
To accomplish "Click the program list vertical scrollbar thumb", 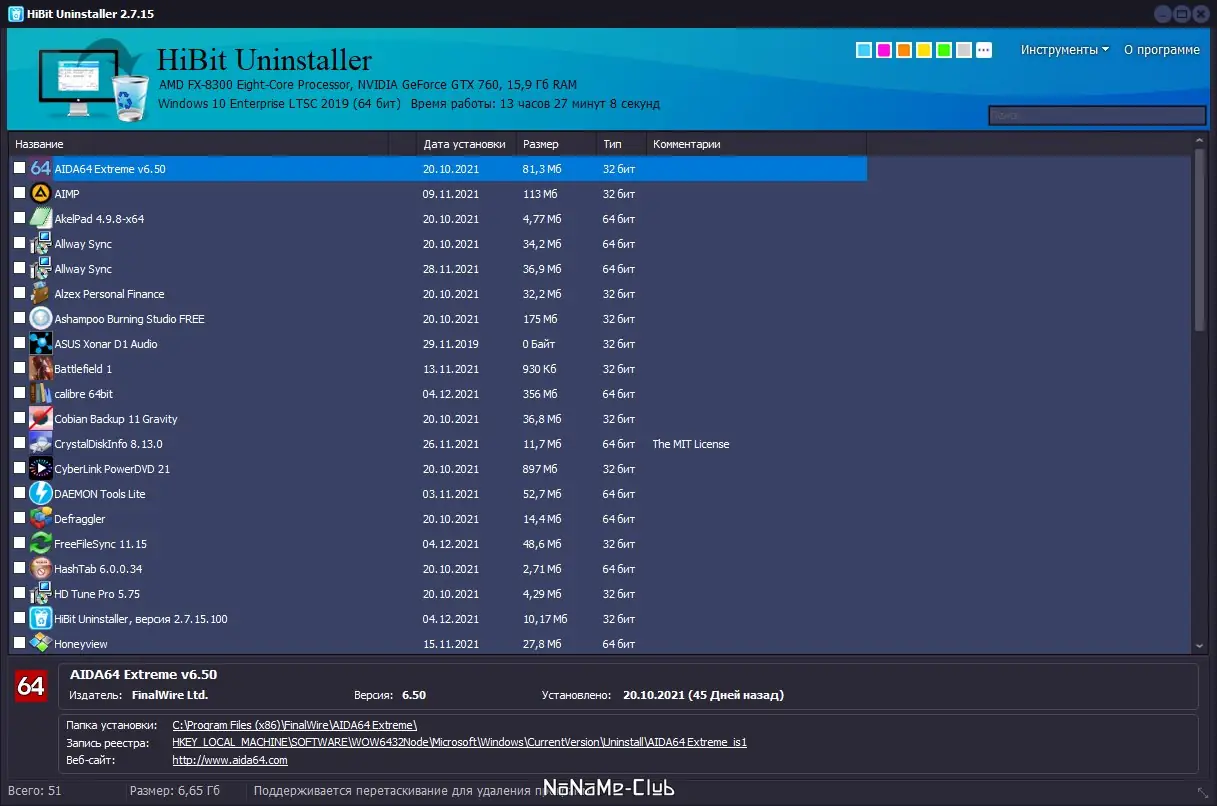I will click(x=1200, y=241).
